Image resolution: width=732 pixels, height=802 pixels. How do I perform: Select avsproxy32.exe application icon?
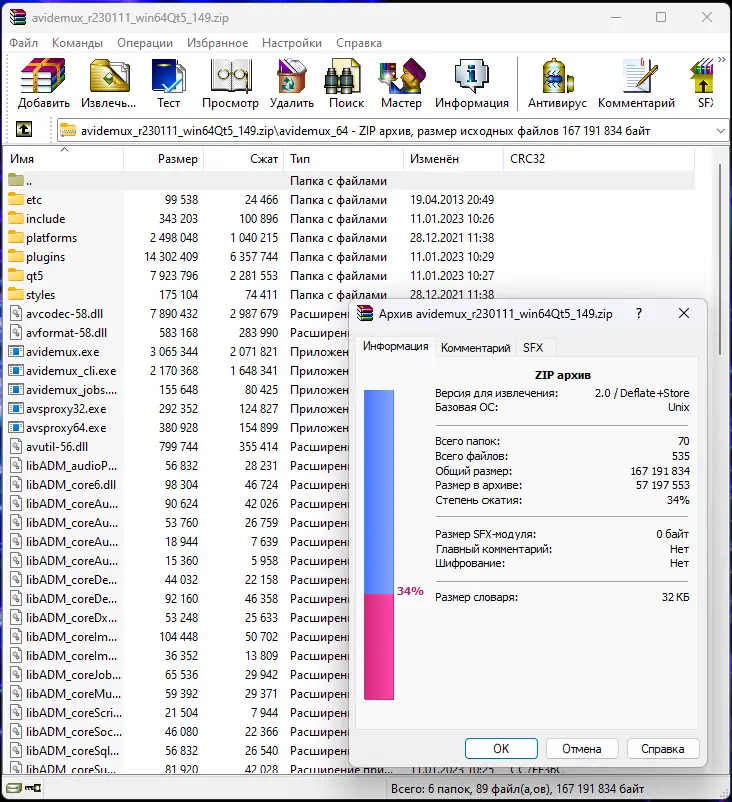16,409
